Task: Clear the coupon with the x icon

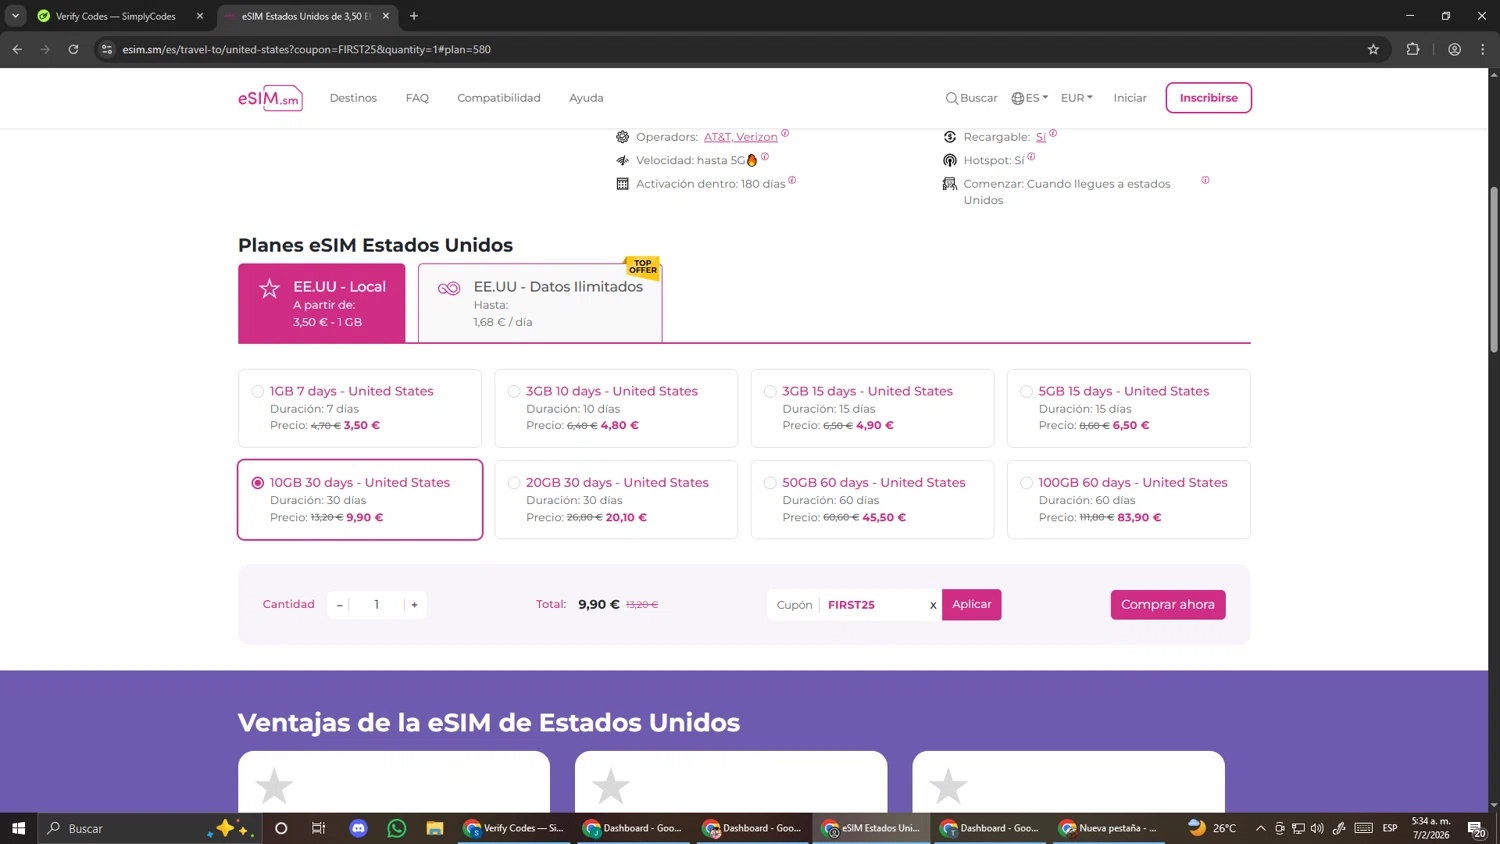Action: (933, 605)
